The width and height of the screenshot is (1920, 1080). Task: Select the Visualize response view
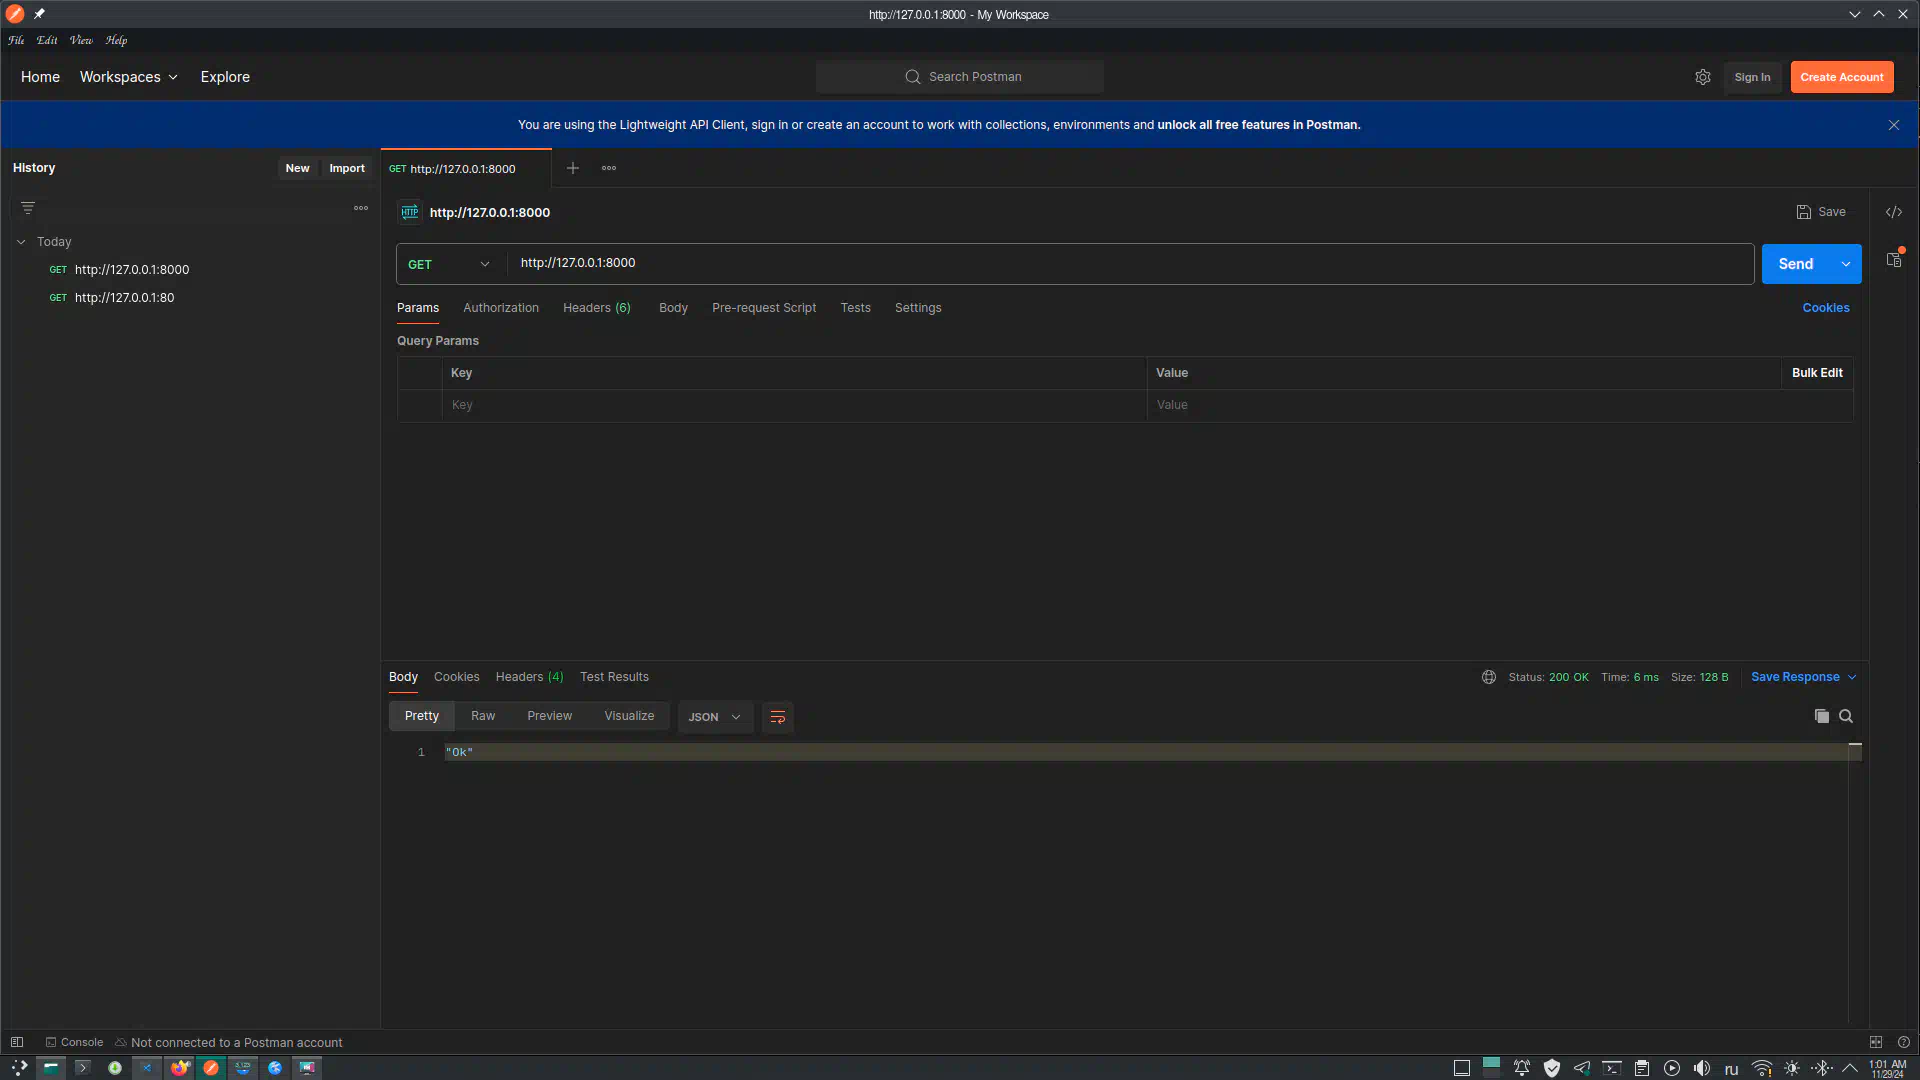point(629,716)
